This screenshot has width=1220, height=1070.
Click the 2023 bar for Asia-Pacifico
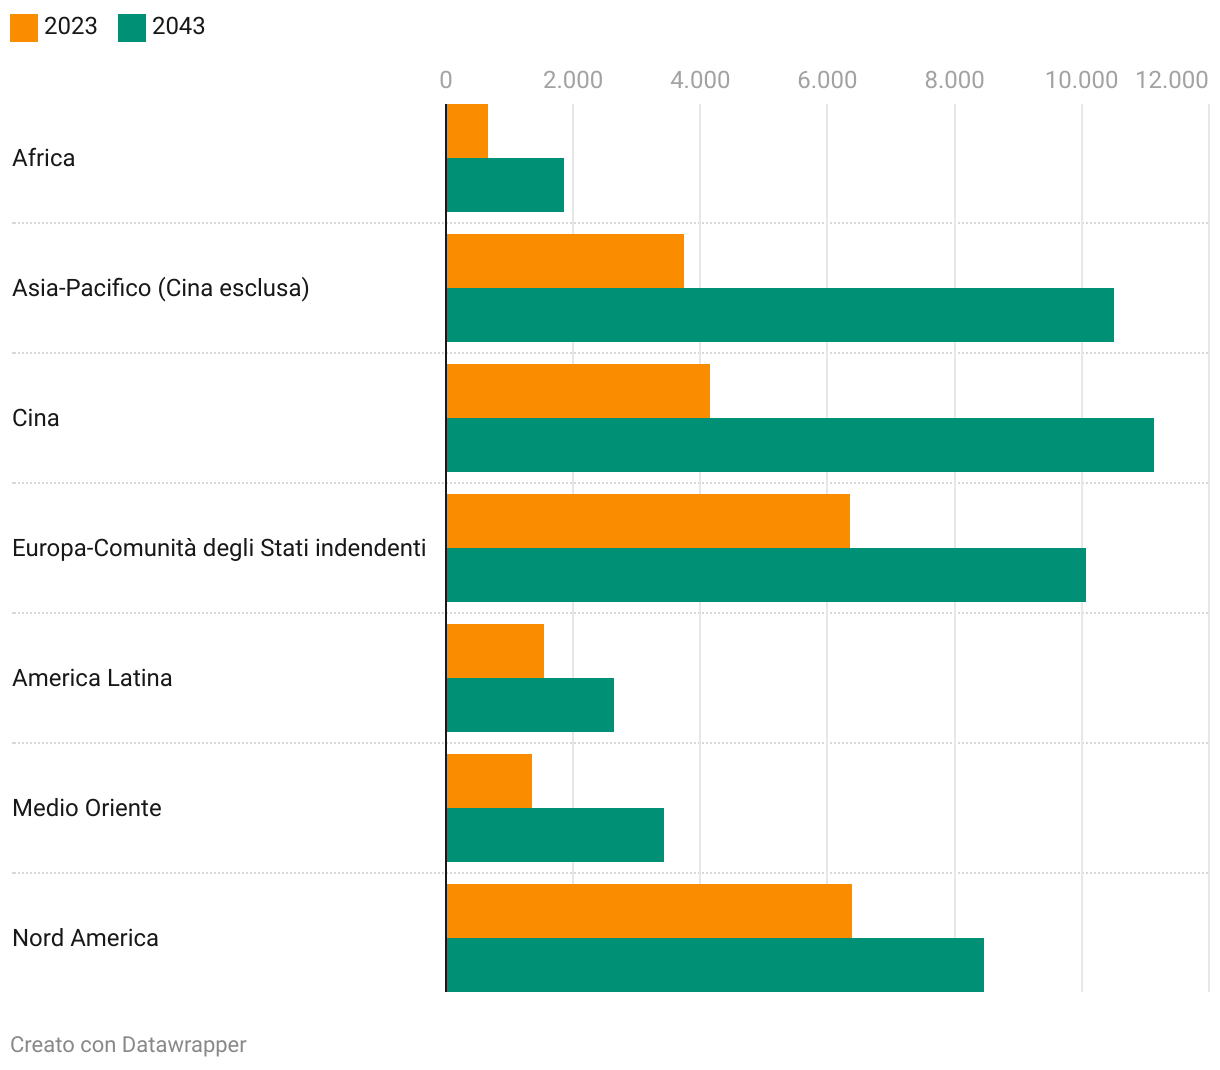tap(565, 261)
